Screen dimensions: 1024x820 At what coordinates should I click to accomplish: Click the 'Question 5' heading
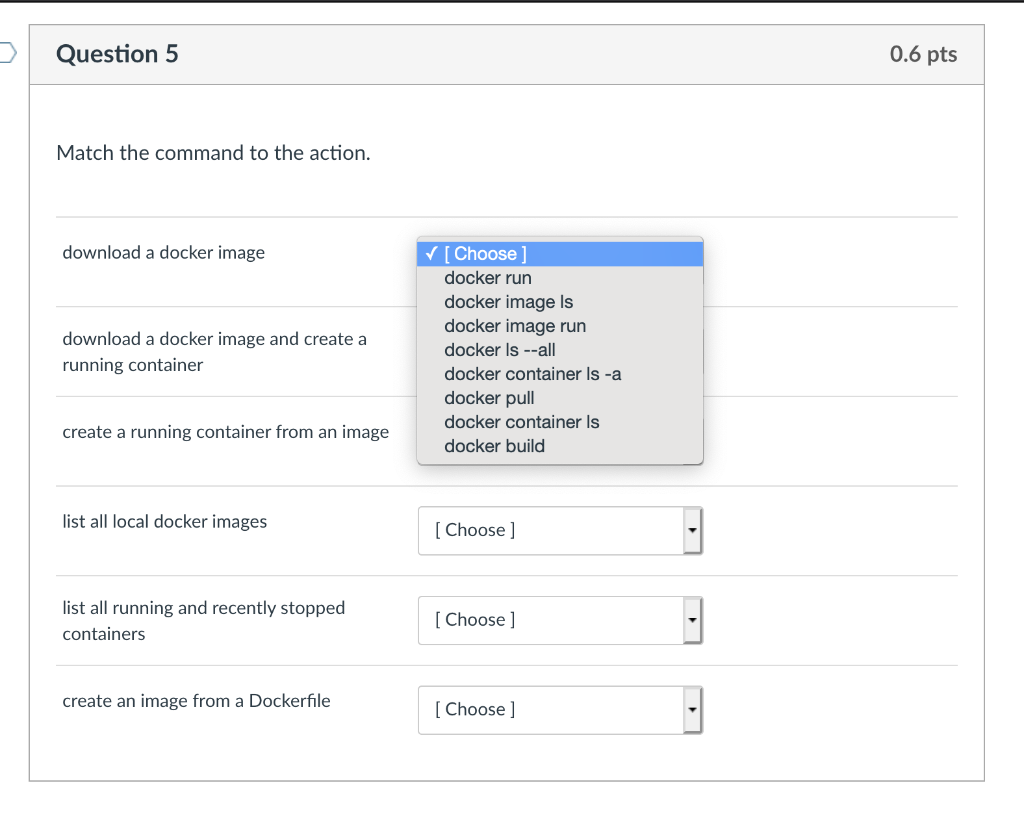point(117,54)
